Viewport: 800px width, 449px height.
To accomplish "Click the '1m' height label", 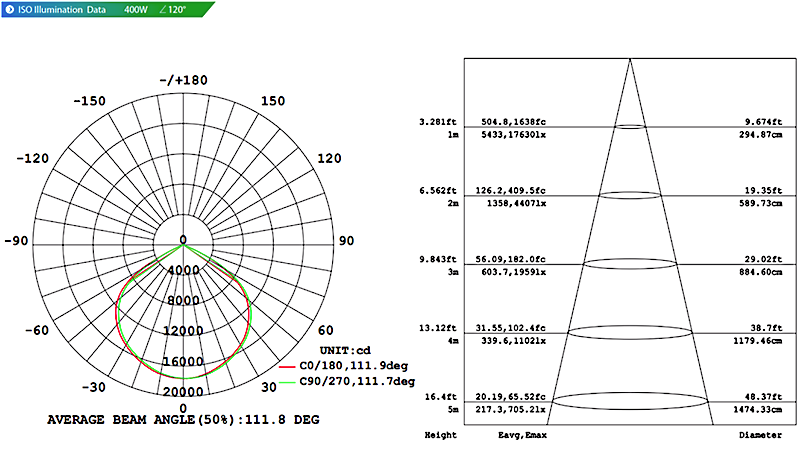I will pyautogui.click(x=453, y=135).
